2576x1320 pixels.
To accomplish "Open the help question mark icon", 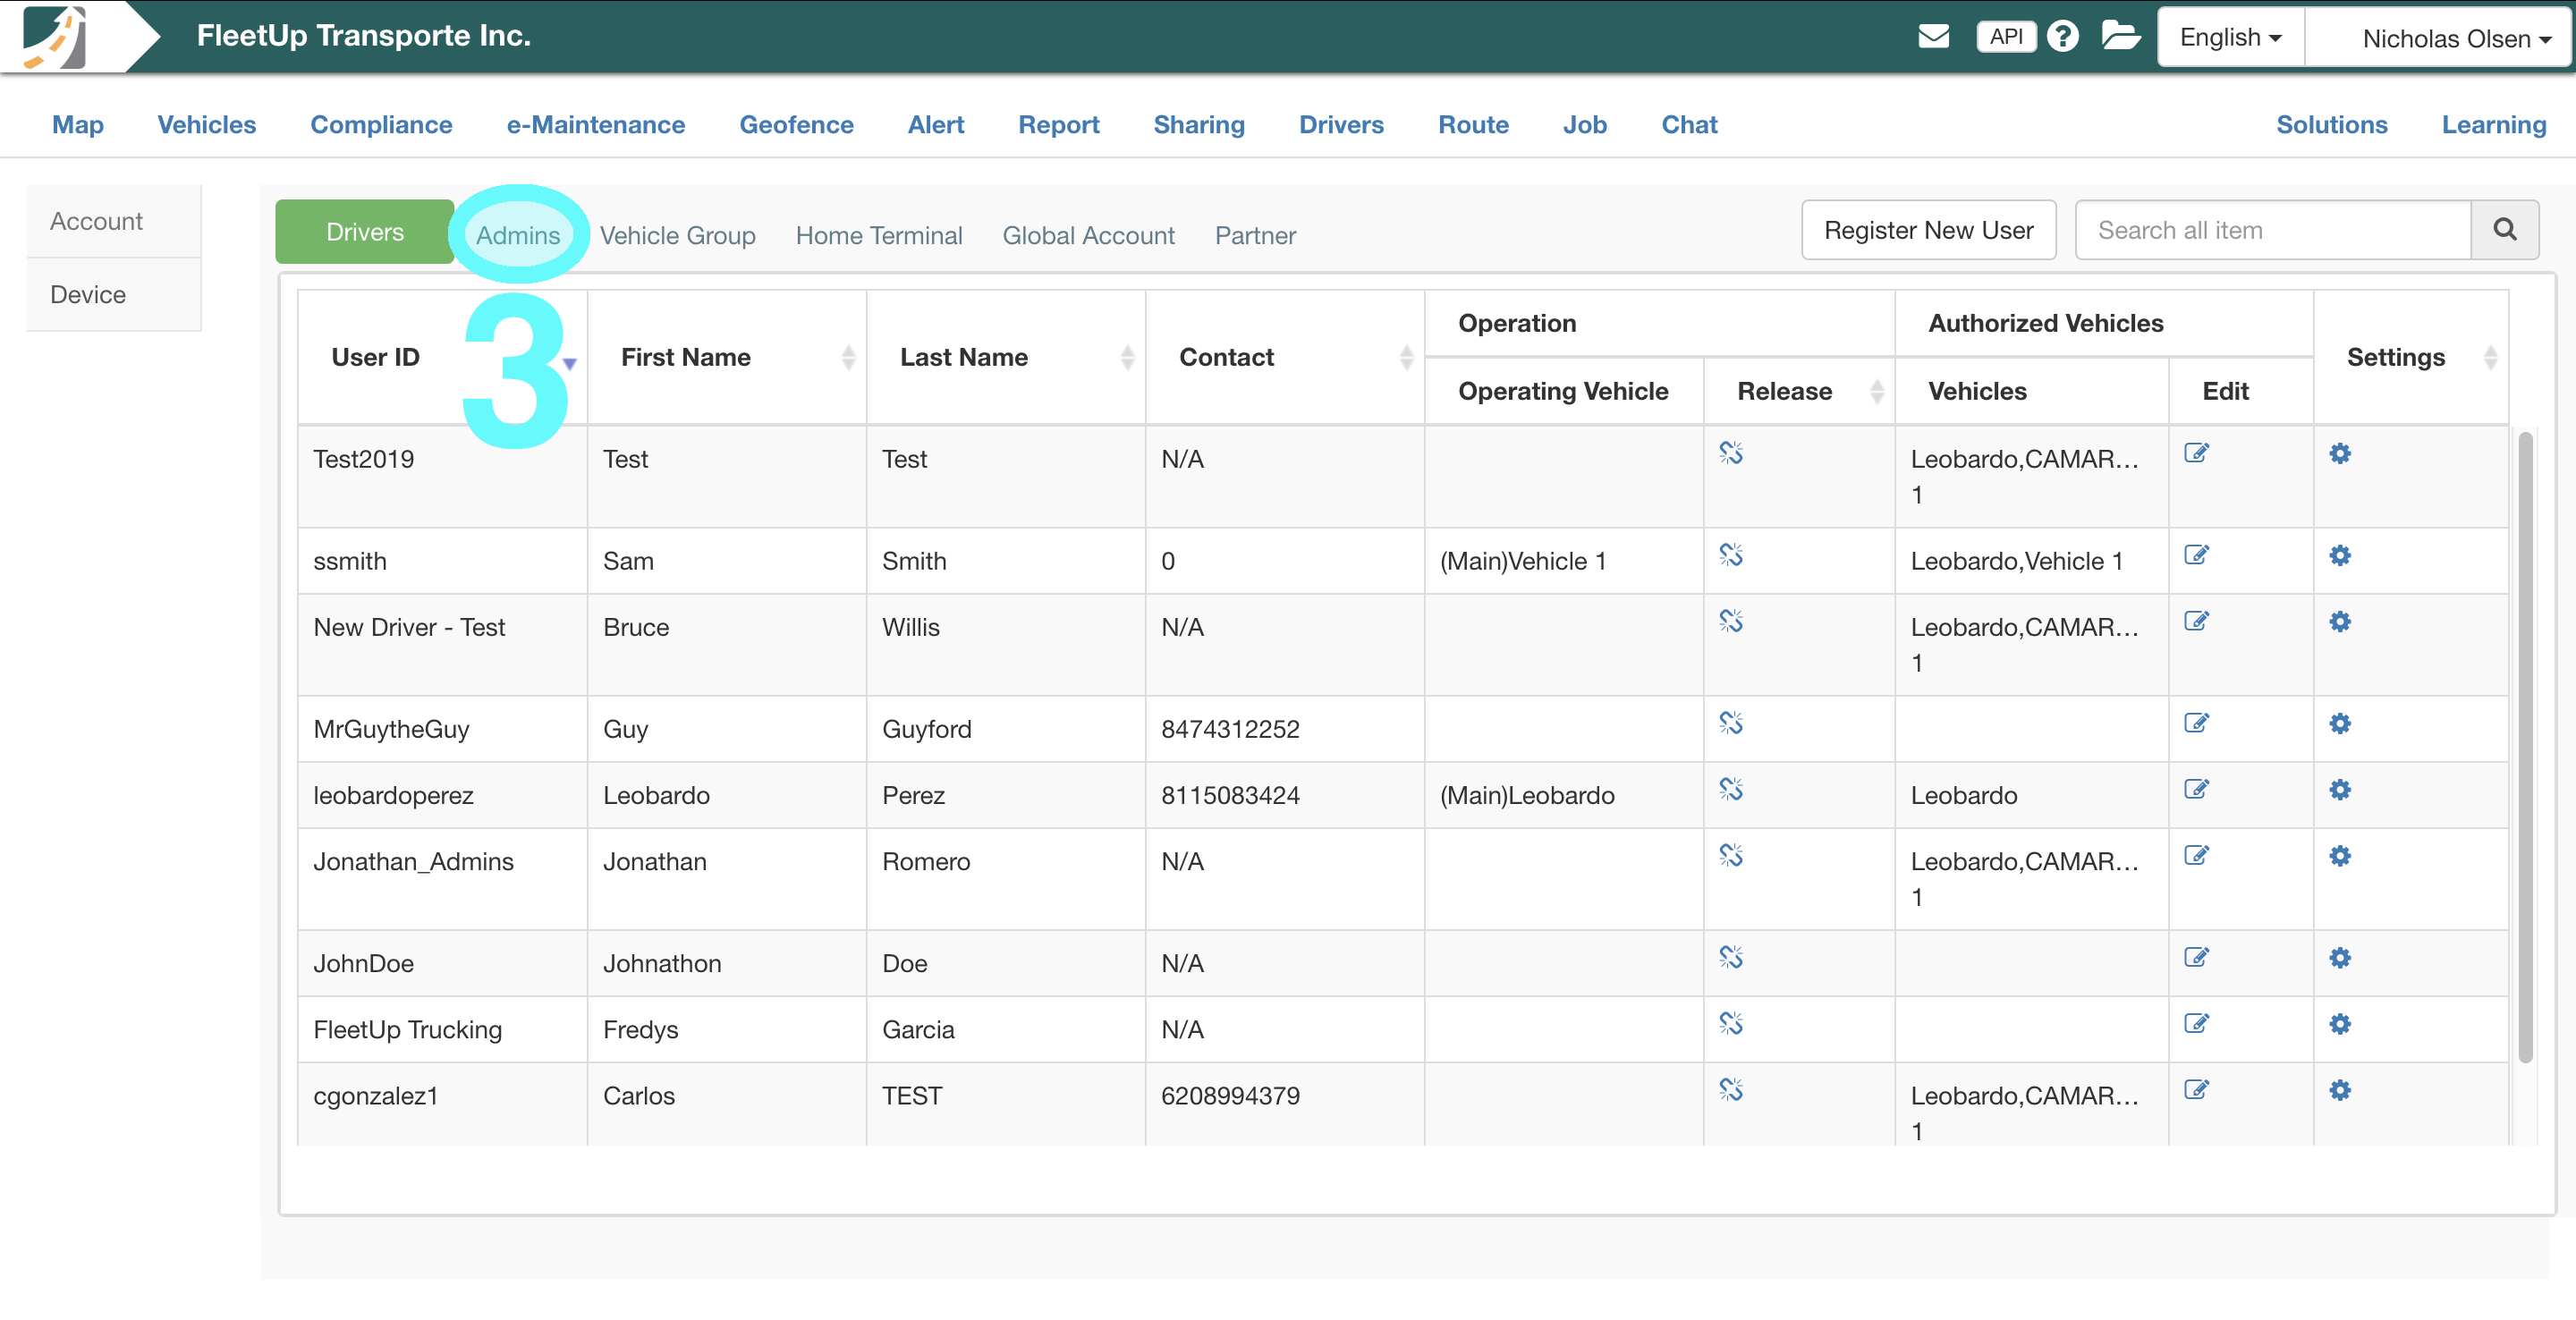I will coord(2062,37).
